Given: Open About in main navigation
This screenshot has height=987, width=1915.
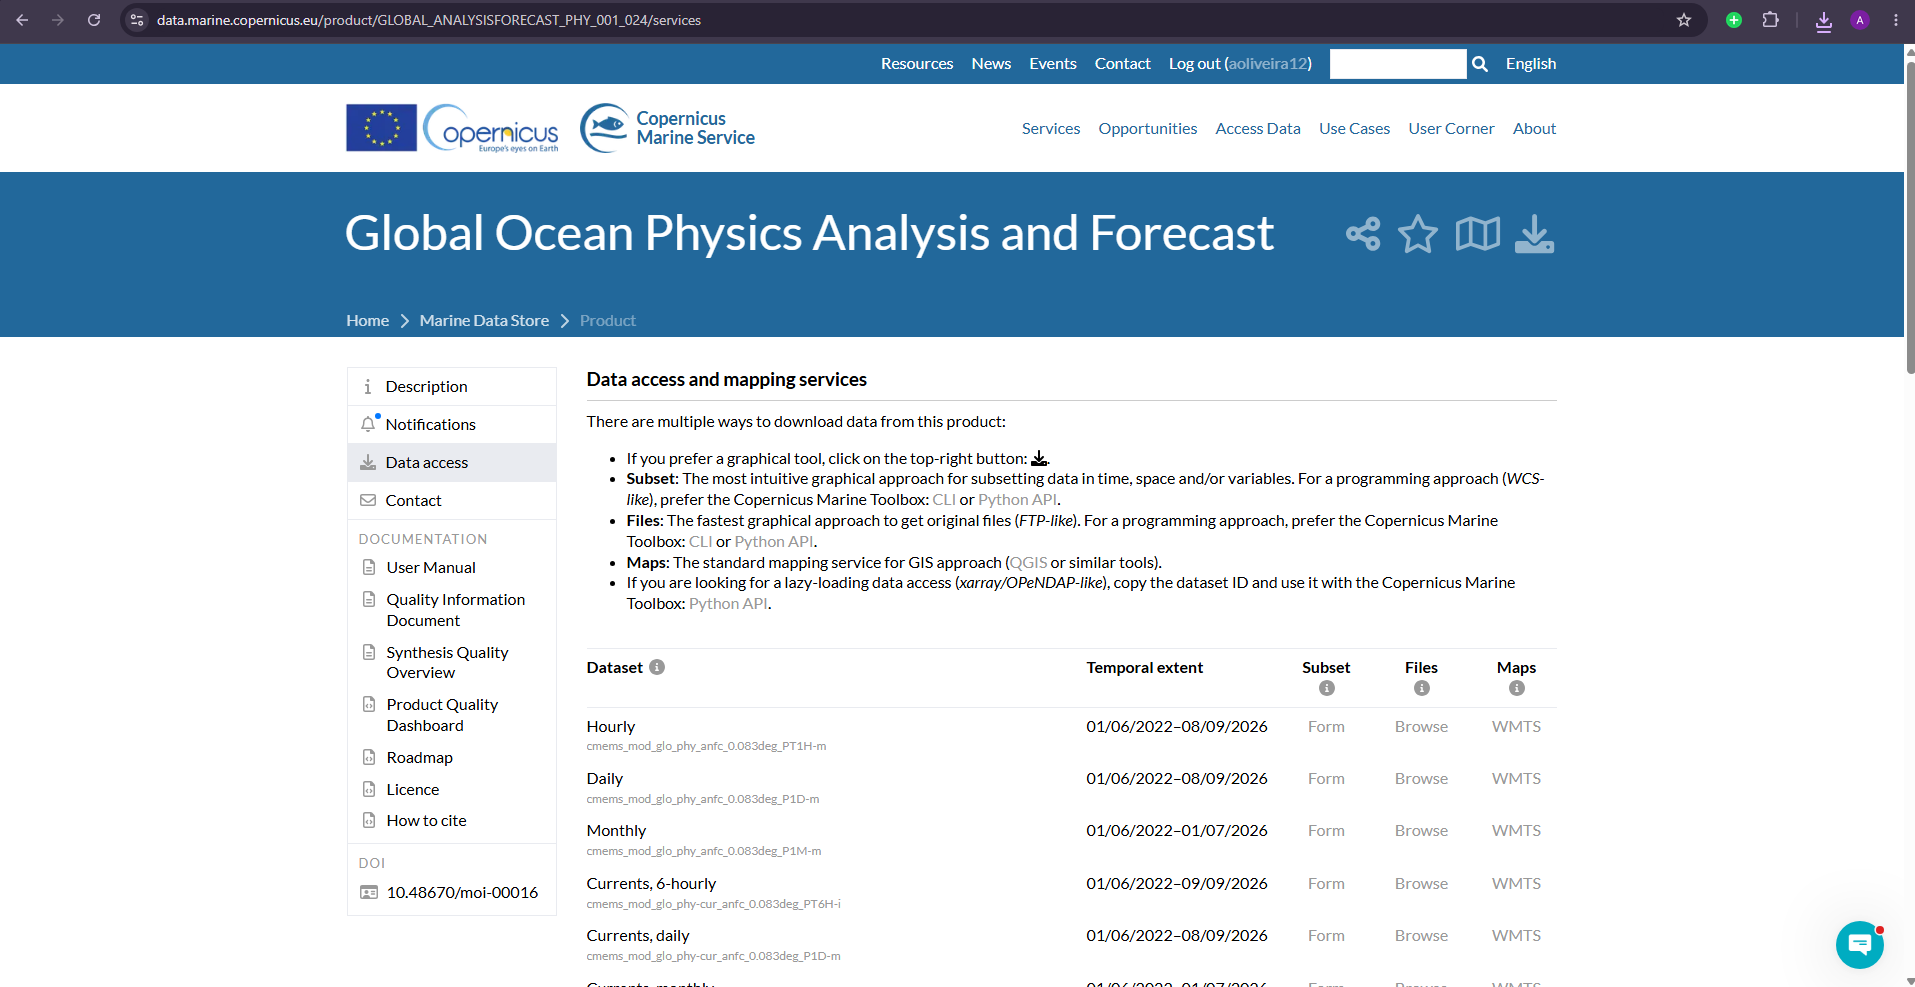Looking at the screenshot, I should pos(1534,128).
